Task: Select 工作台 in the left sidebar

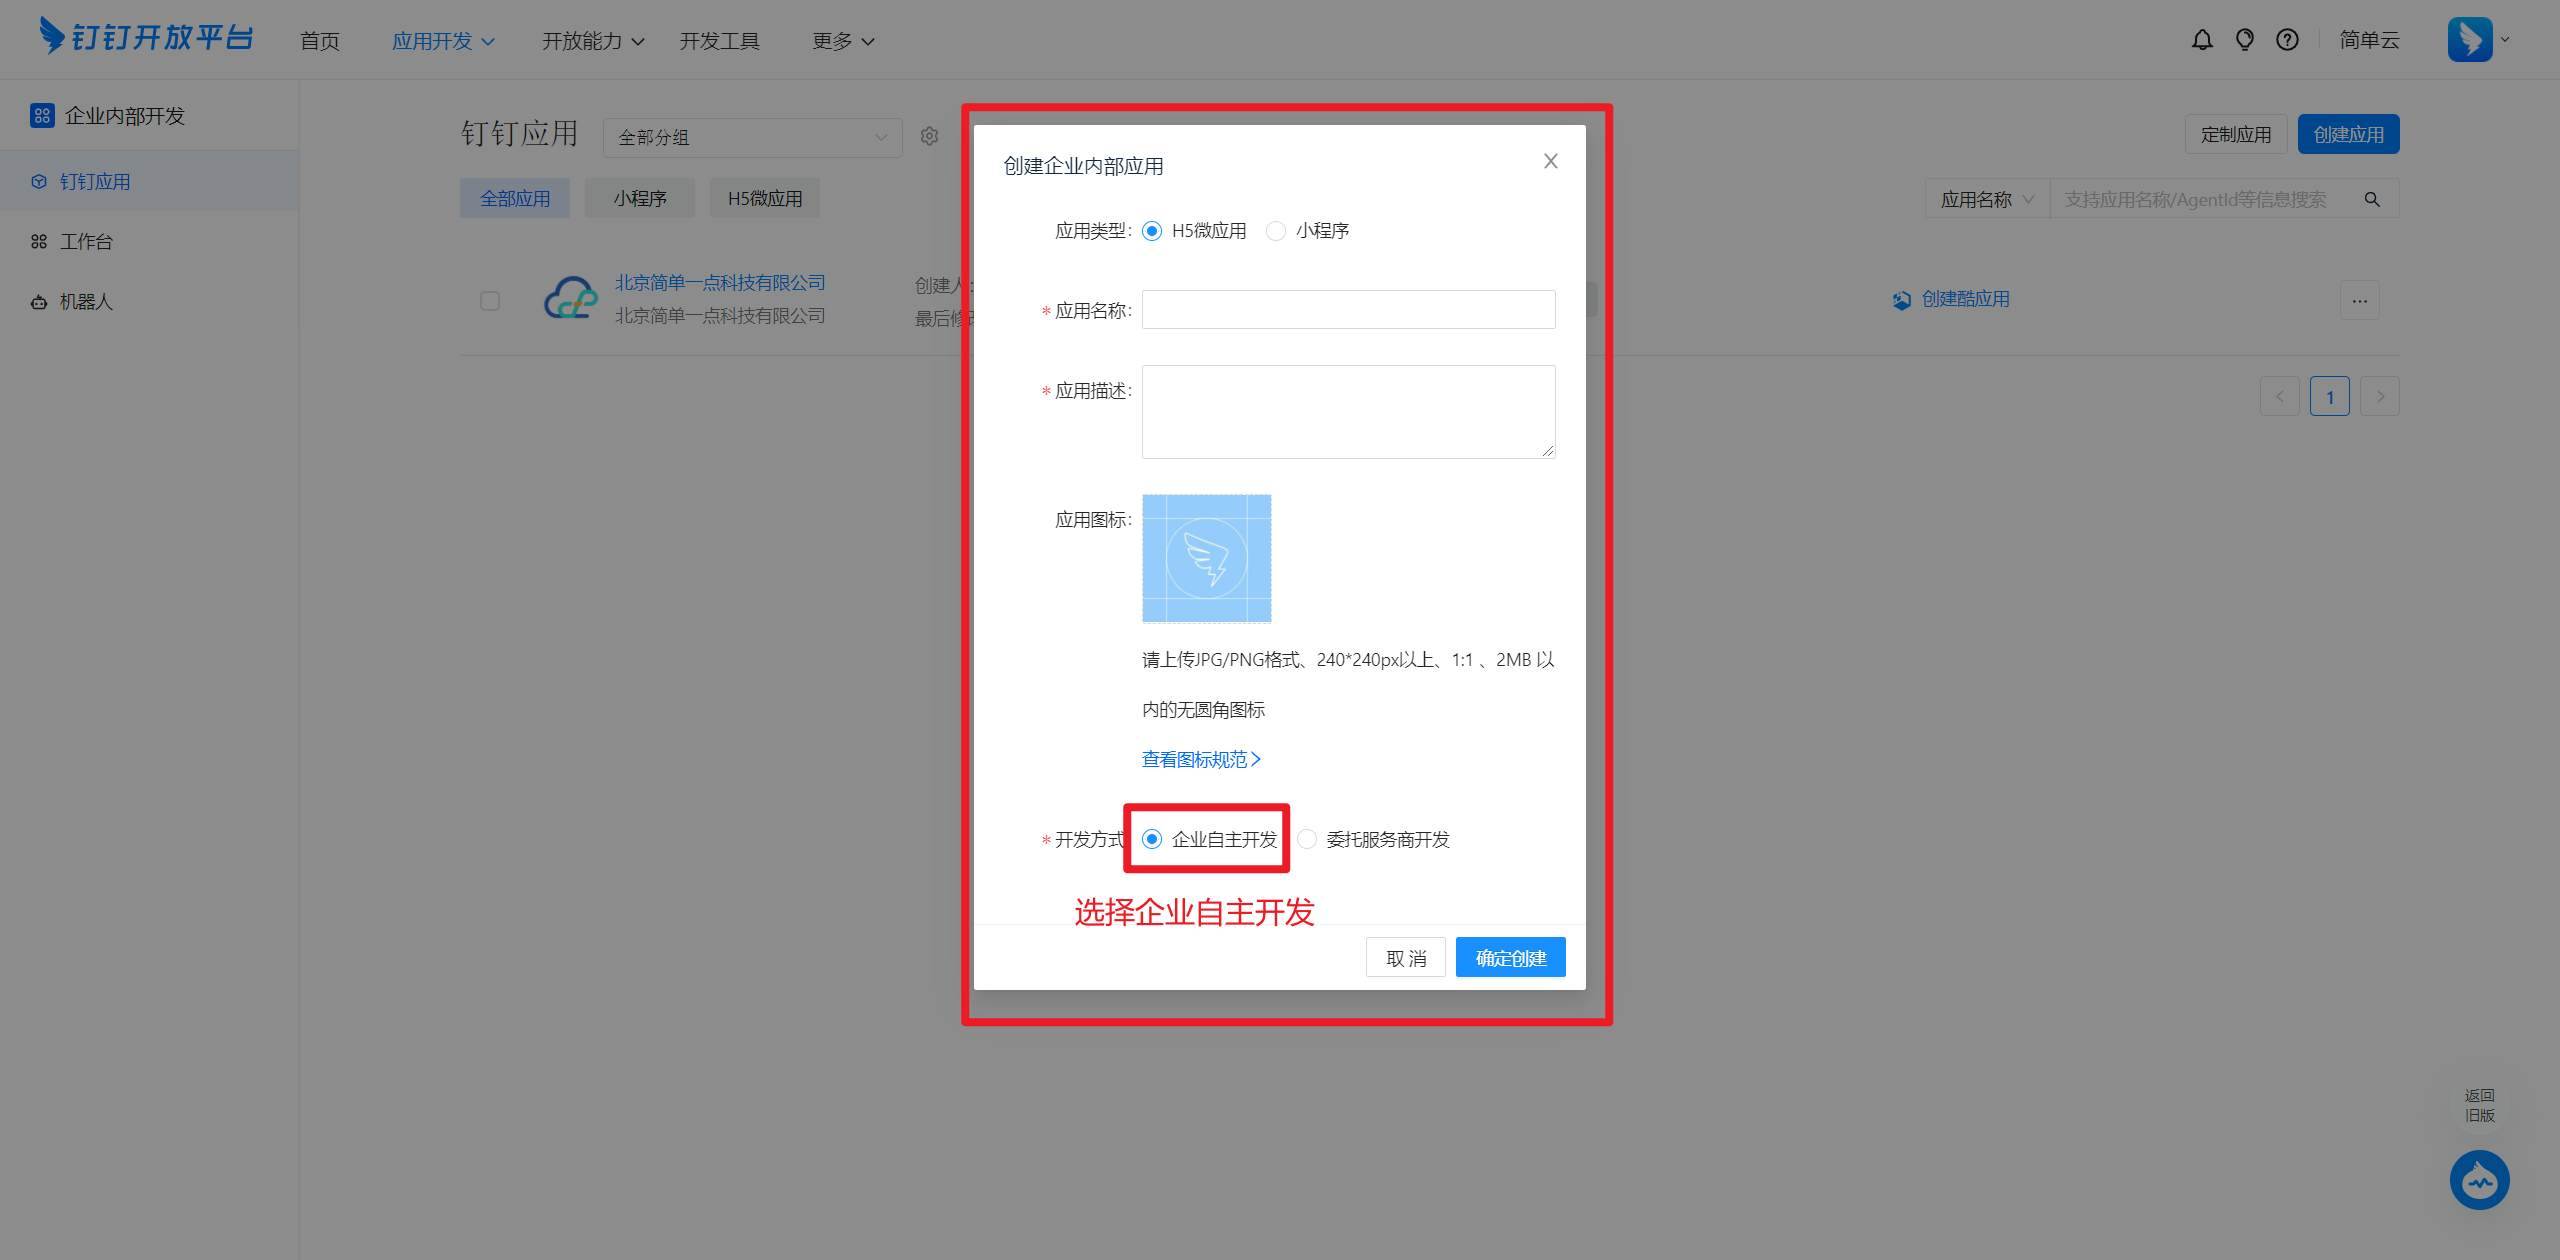Action: (87, 241)
